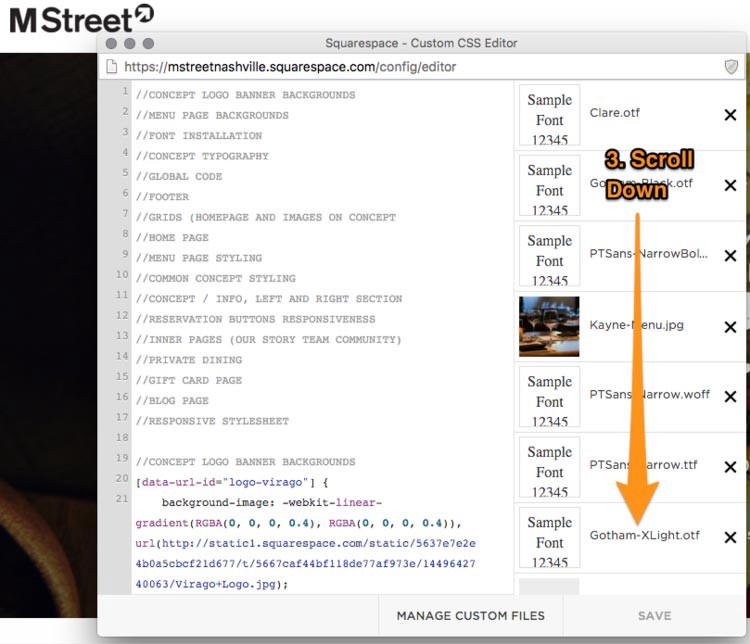Image resolution: width=750 pixels, height=644 pixels.
Task: Click the page icon beside the URL
Action: pos(111,67)
